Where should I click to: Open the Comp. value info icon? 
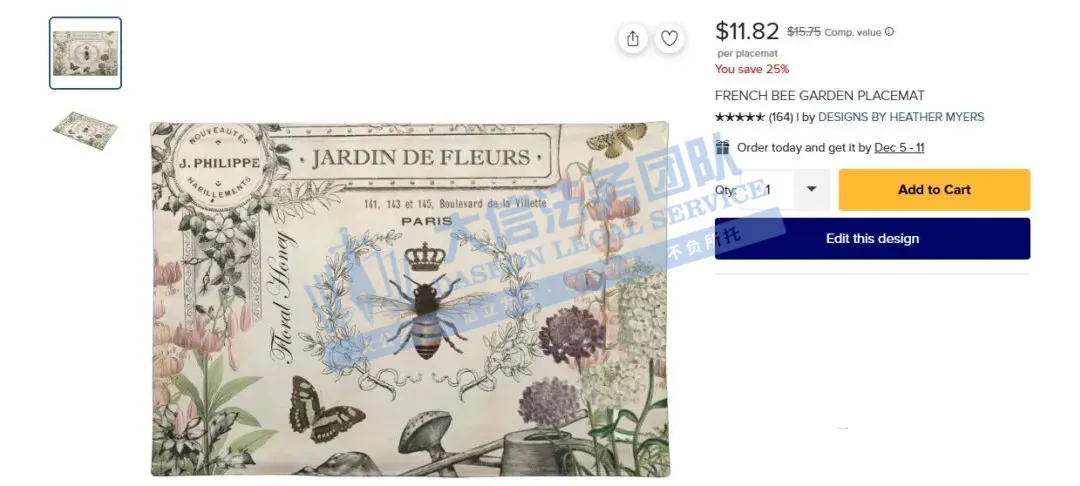(889, 32)
